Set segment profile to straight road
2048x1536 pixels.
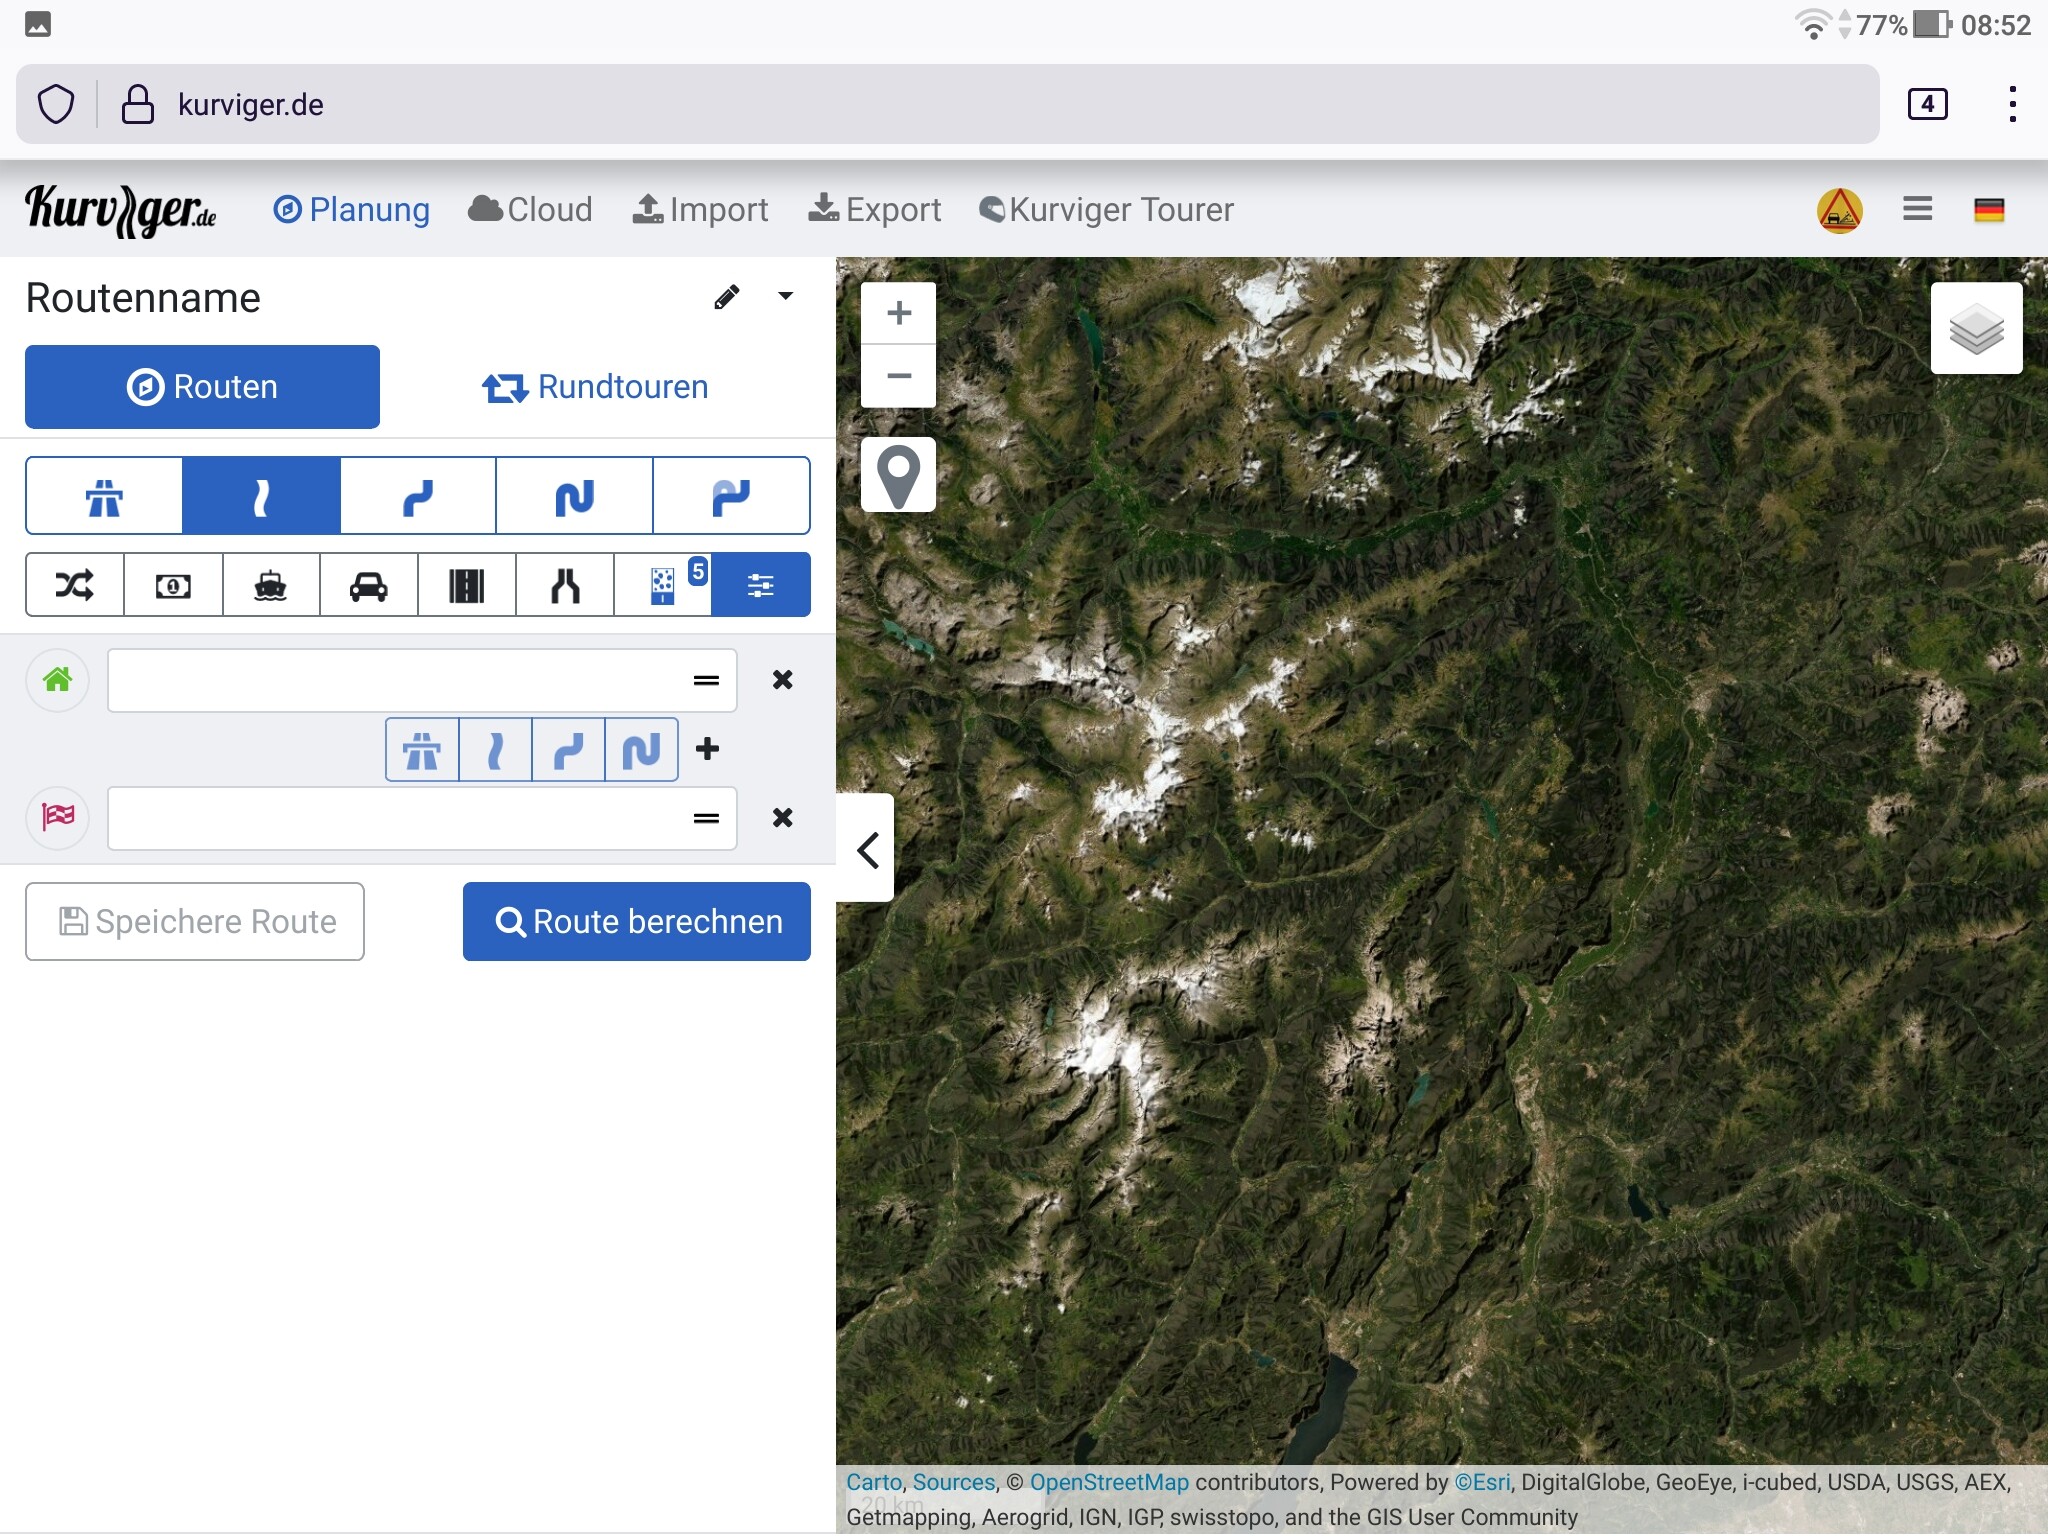495,749
